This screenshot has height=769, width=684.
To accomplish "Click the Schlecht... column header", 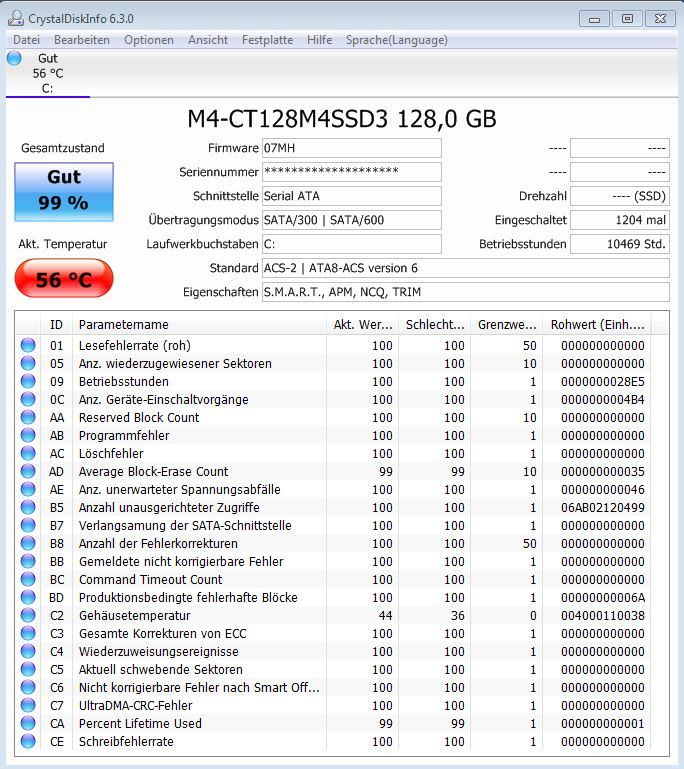I will (x=434, y=325).
